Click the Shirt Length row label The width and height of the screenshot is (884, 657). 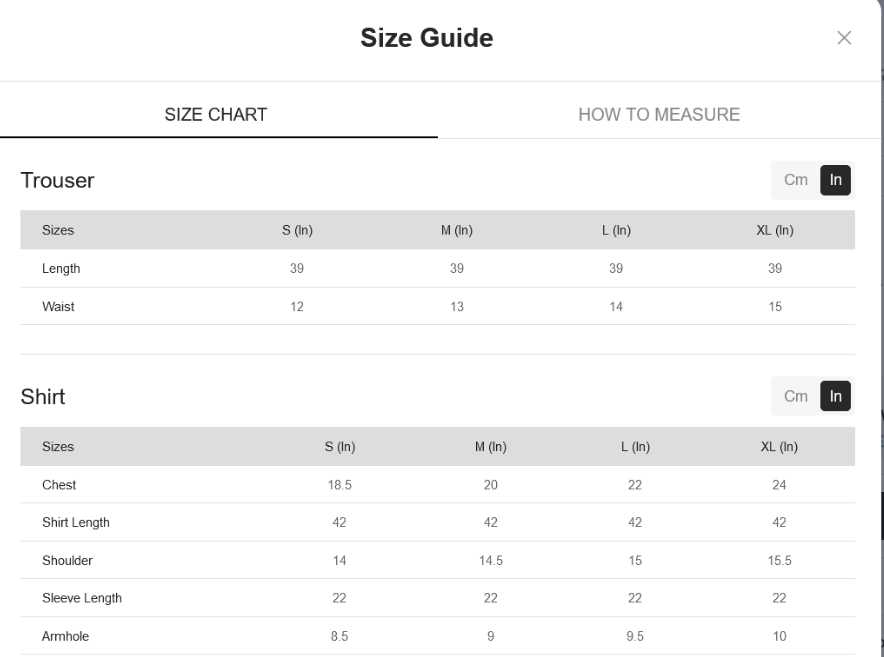pos(76,522)
